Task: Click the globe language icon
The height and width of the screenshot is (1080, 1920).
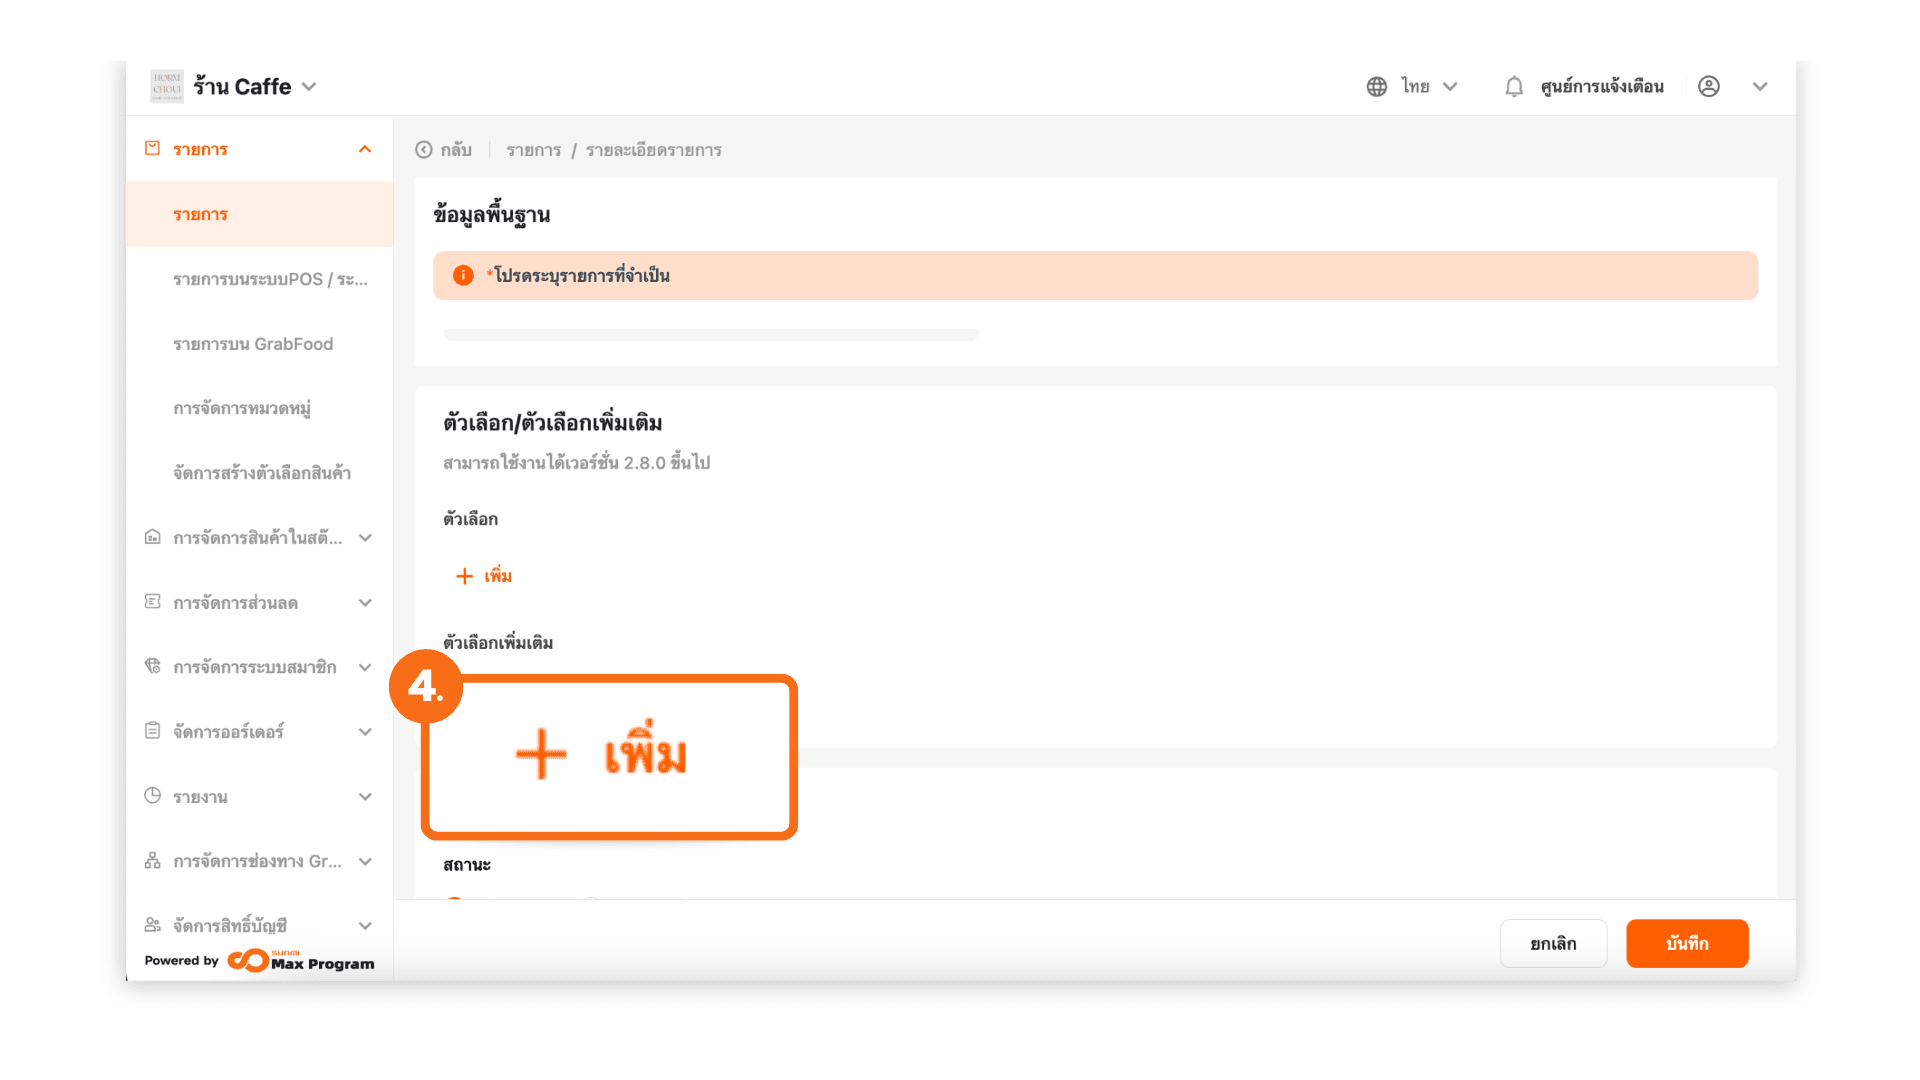Action: click(1377, 87)
